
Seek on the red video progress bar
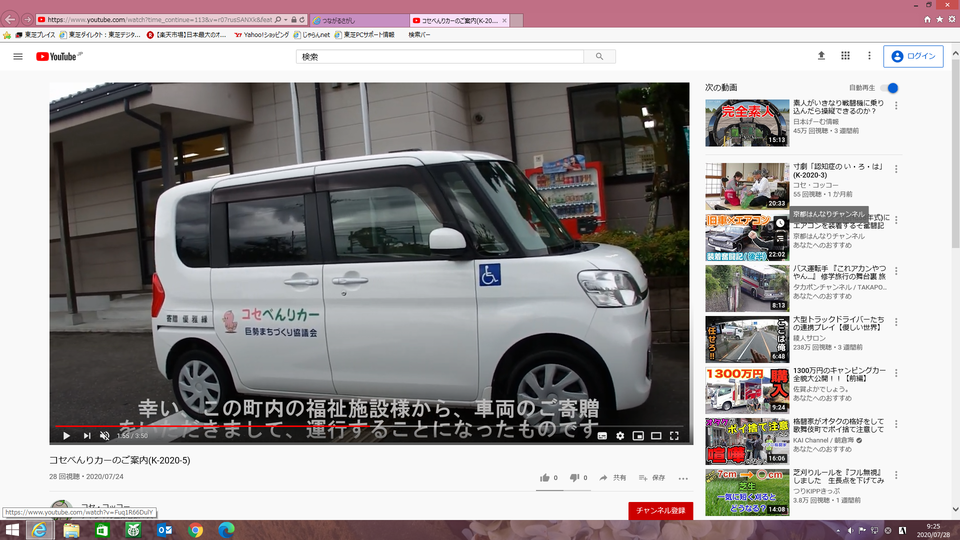tap(369, 426)
